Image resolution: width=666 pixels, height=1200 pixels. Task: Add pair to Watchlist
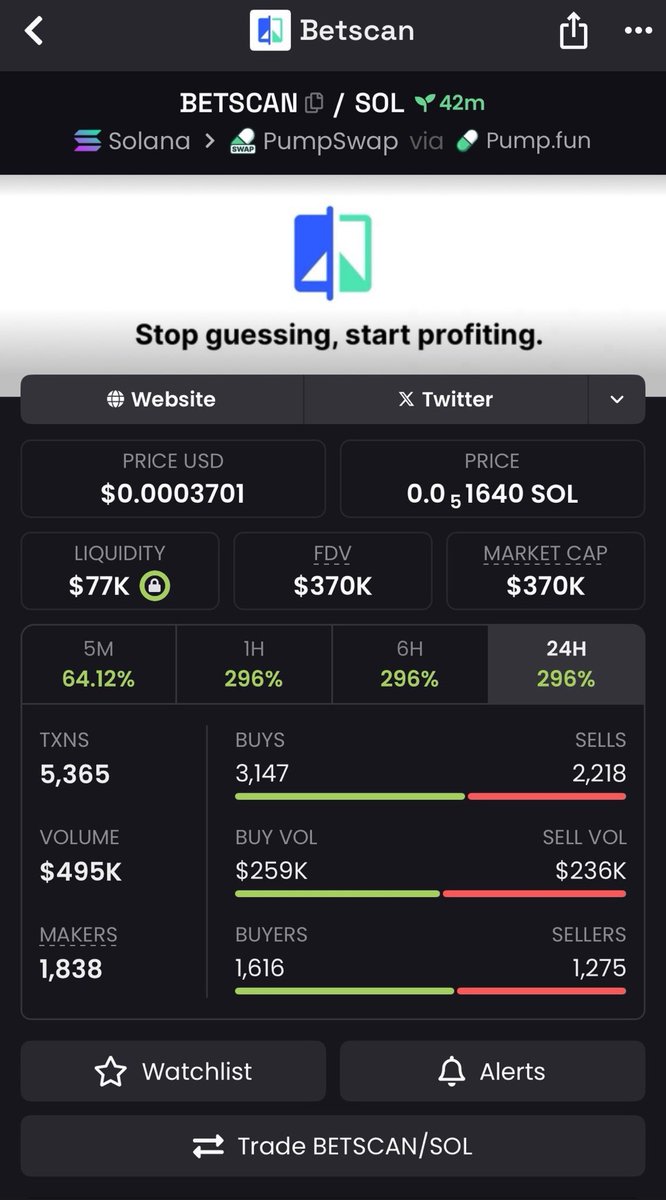173,1071
